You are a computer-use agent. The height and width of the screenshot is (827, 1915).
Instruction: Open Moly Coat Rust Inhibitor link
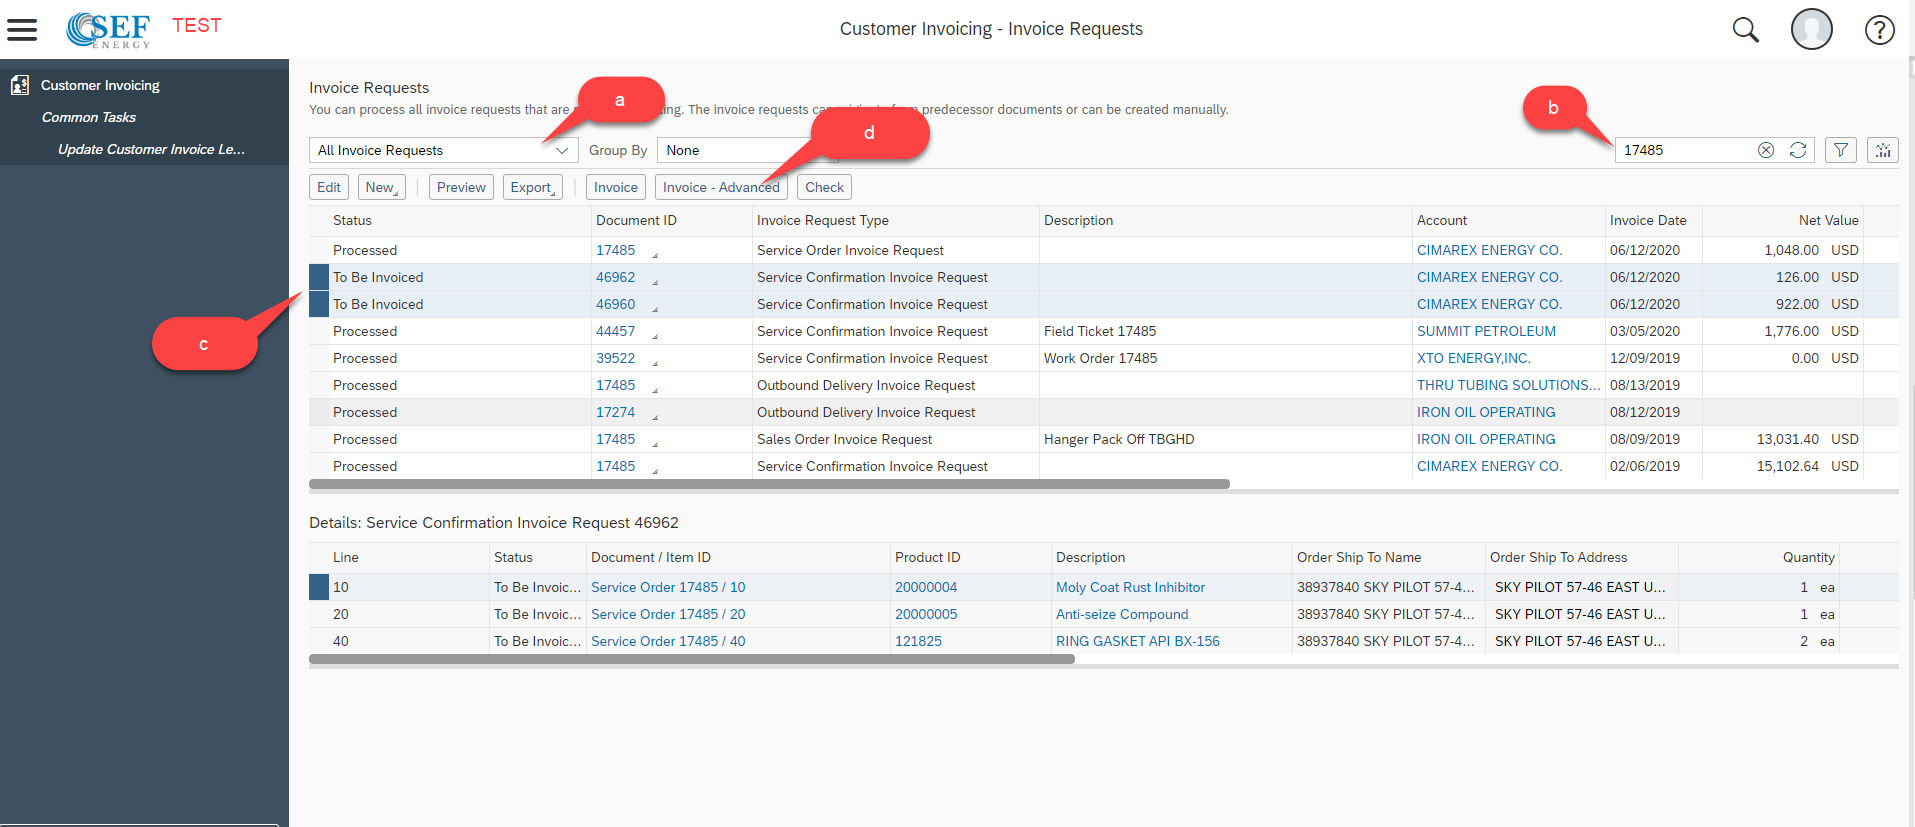[x=1130, y=587]
